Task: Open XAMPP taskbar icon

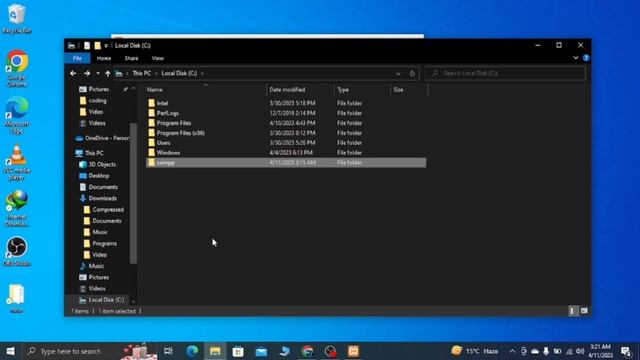Action: coord(353,351)
